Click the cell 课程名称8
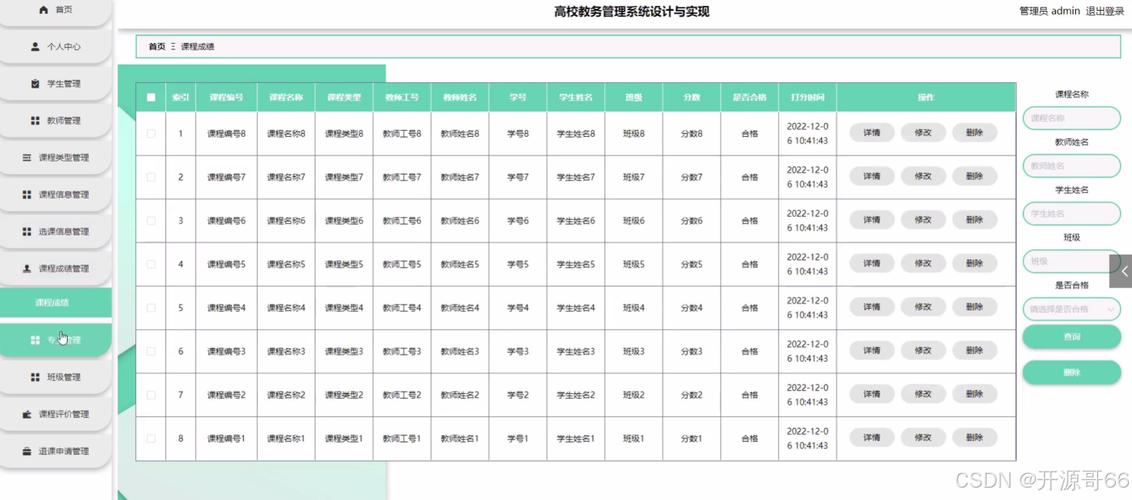The image size is (1132, 500). [286, 133]
